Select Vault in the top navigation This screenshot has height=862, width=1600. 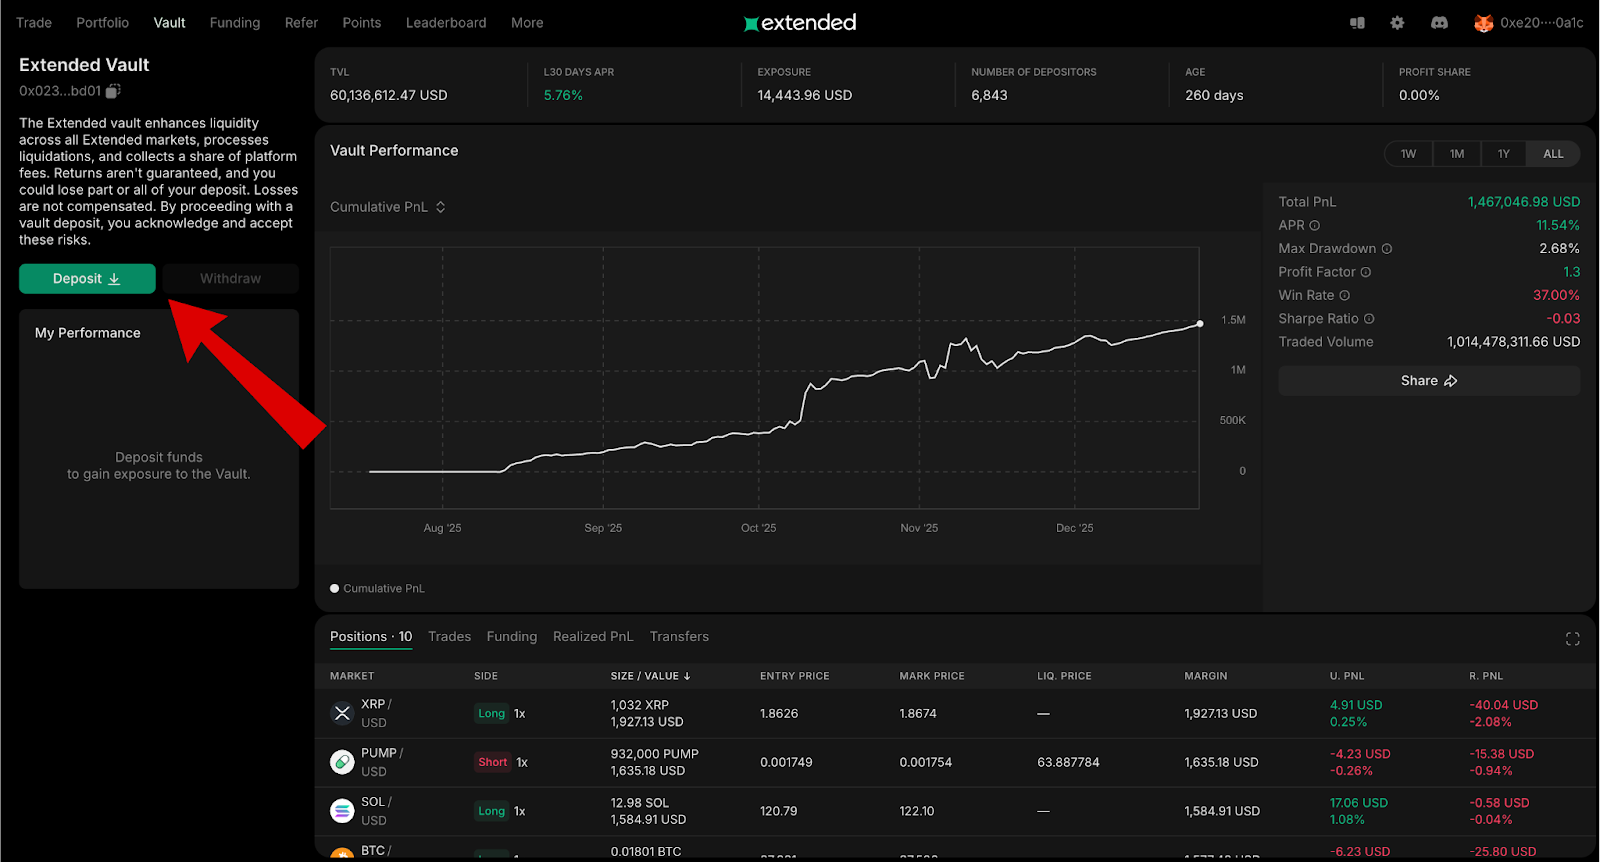coord(170,23)
